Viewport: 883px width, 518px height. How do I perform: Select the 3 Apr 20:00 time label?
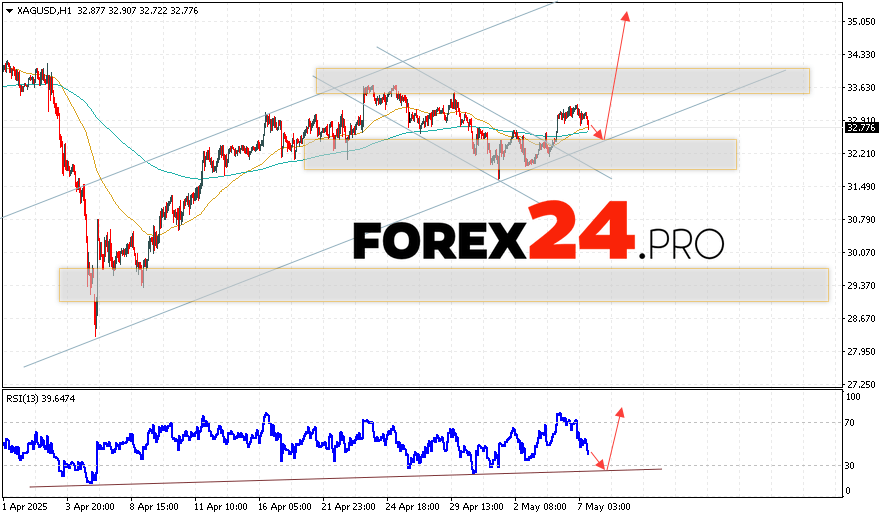[91, 507]
